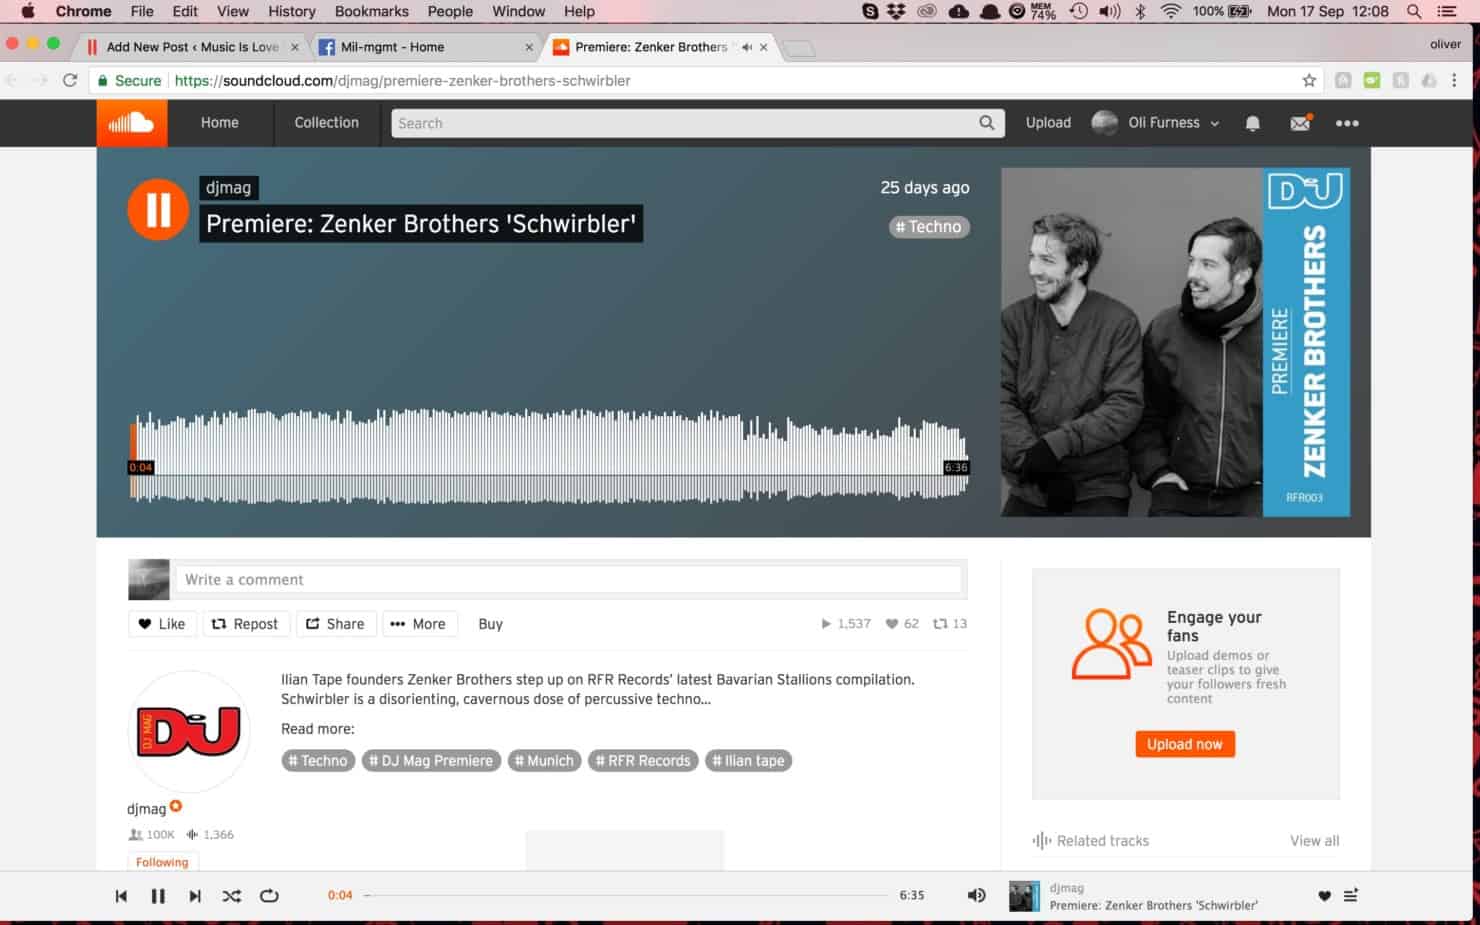The width and height of the screenshot is (1480, 925).
Task: Open the Wi-Fi menu in the macOS menu bar
Action: [x=1170, y=11]
